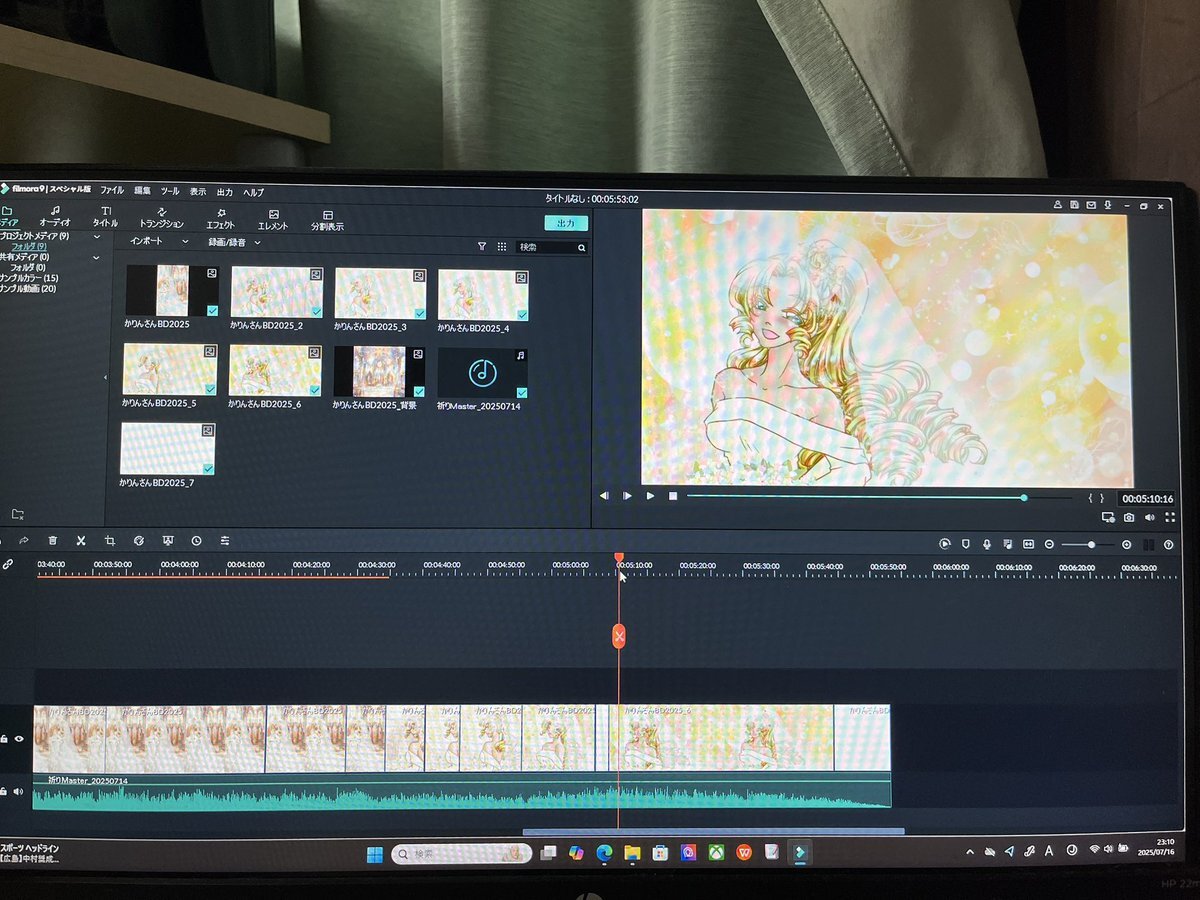Click the media 検索 search field

click(x=551, y=247)
